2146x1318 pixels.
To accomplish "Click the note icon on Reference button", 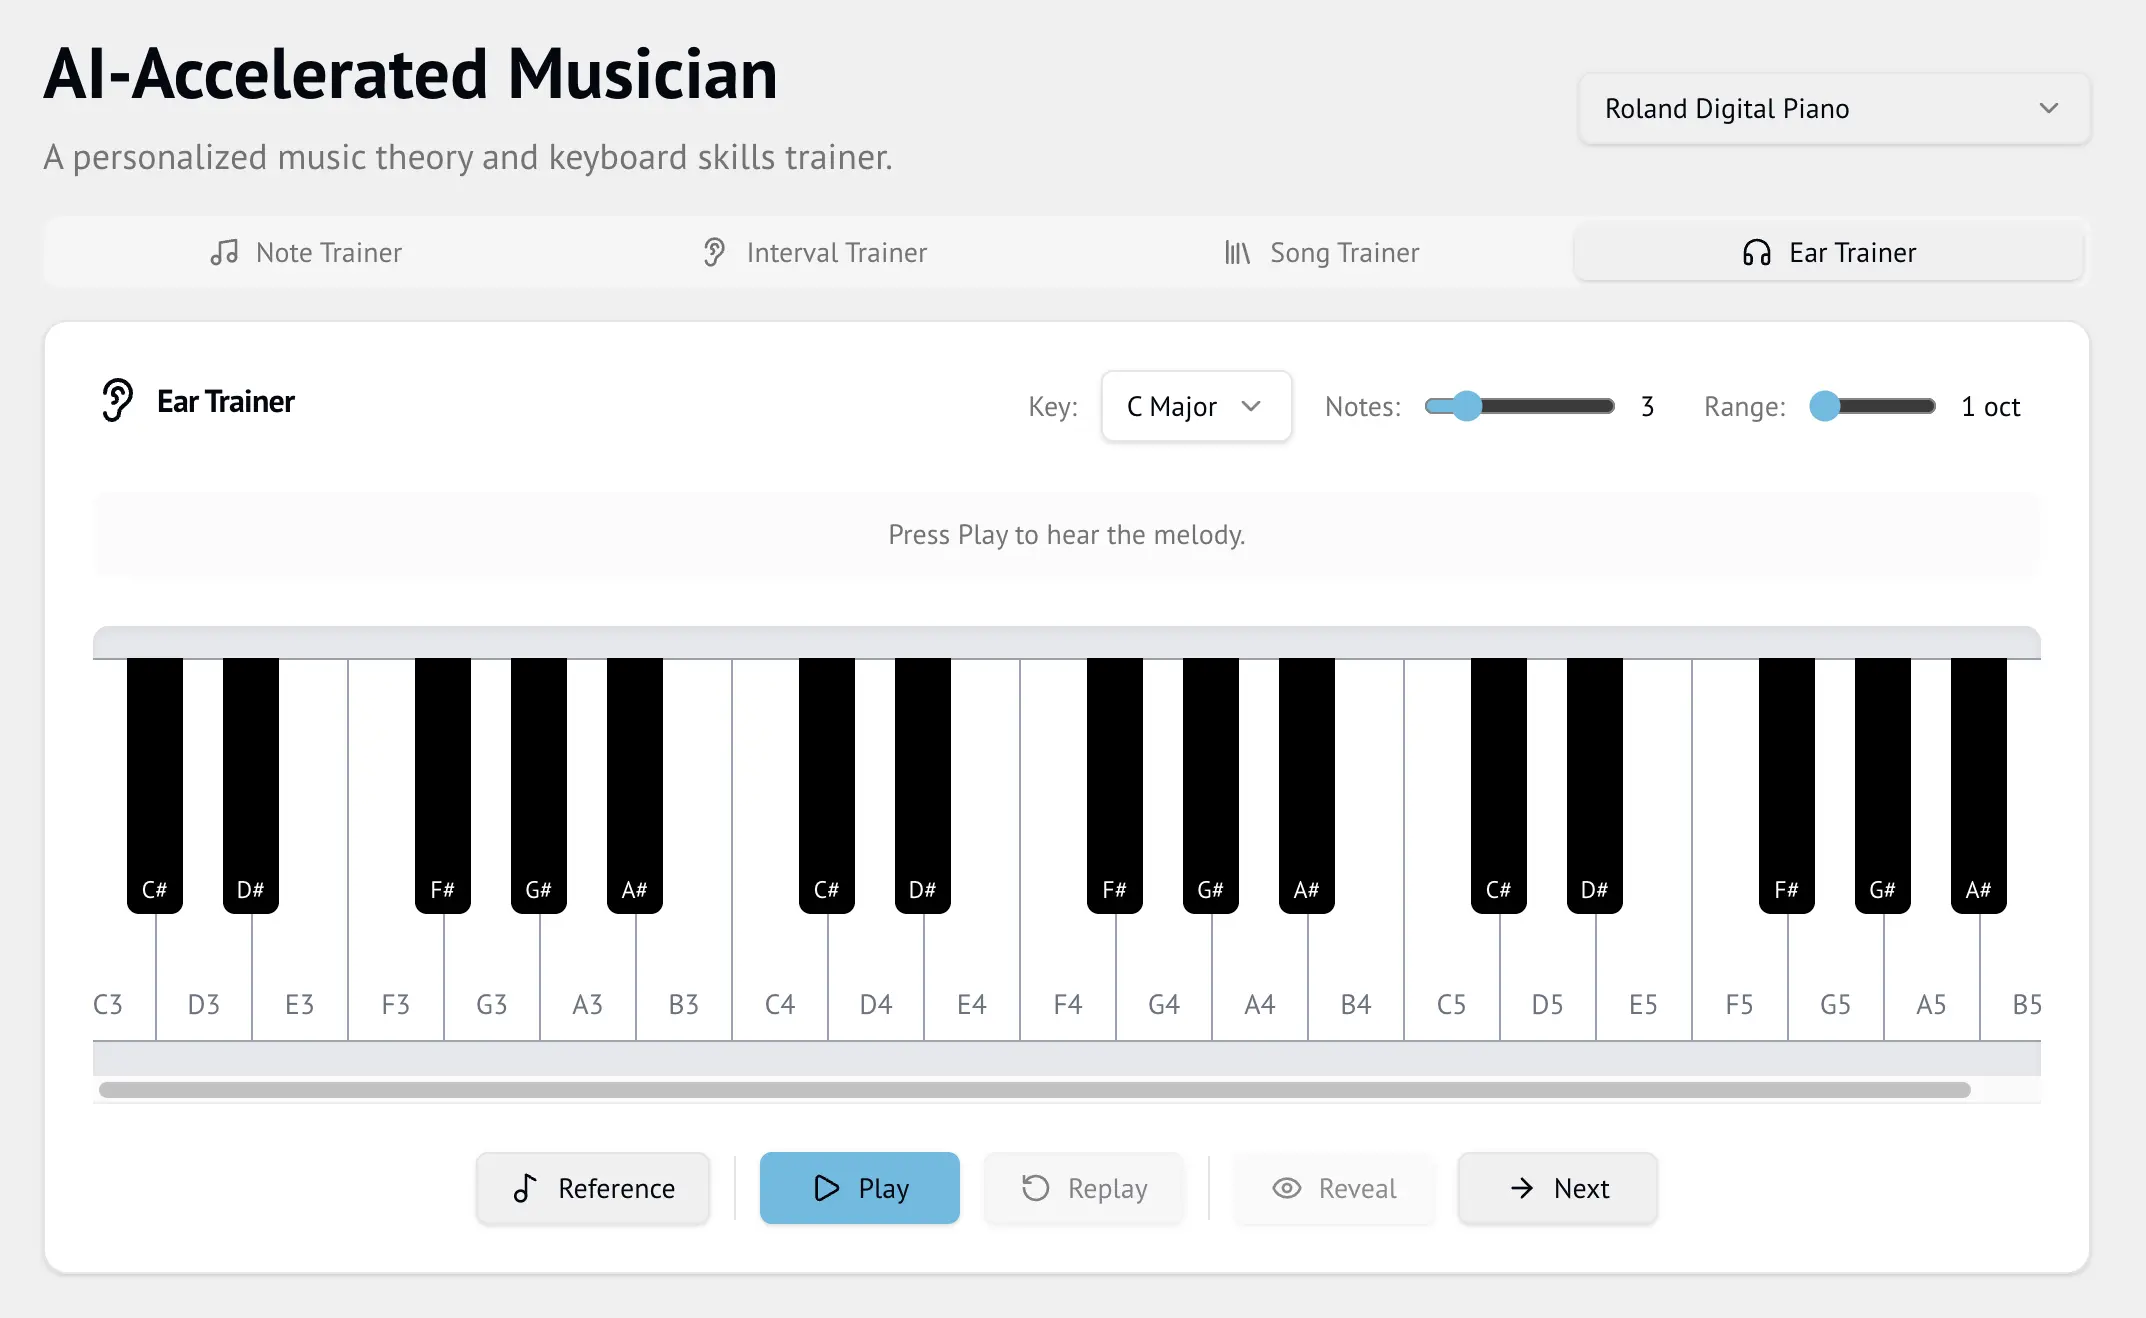I will (525, 1188).
